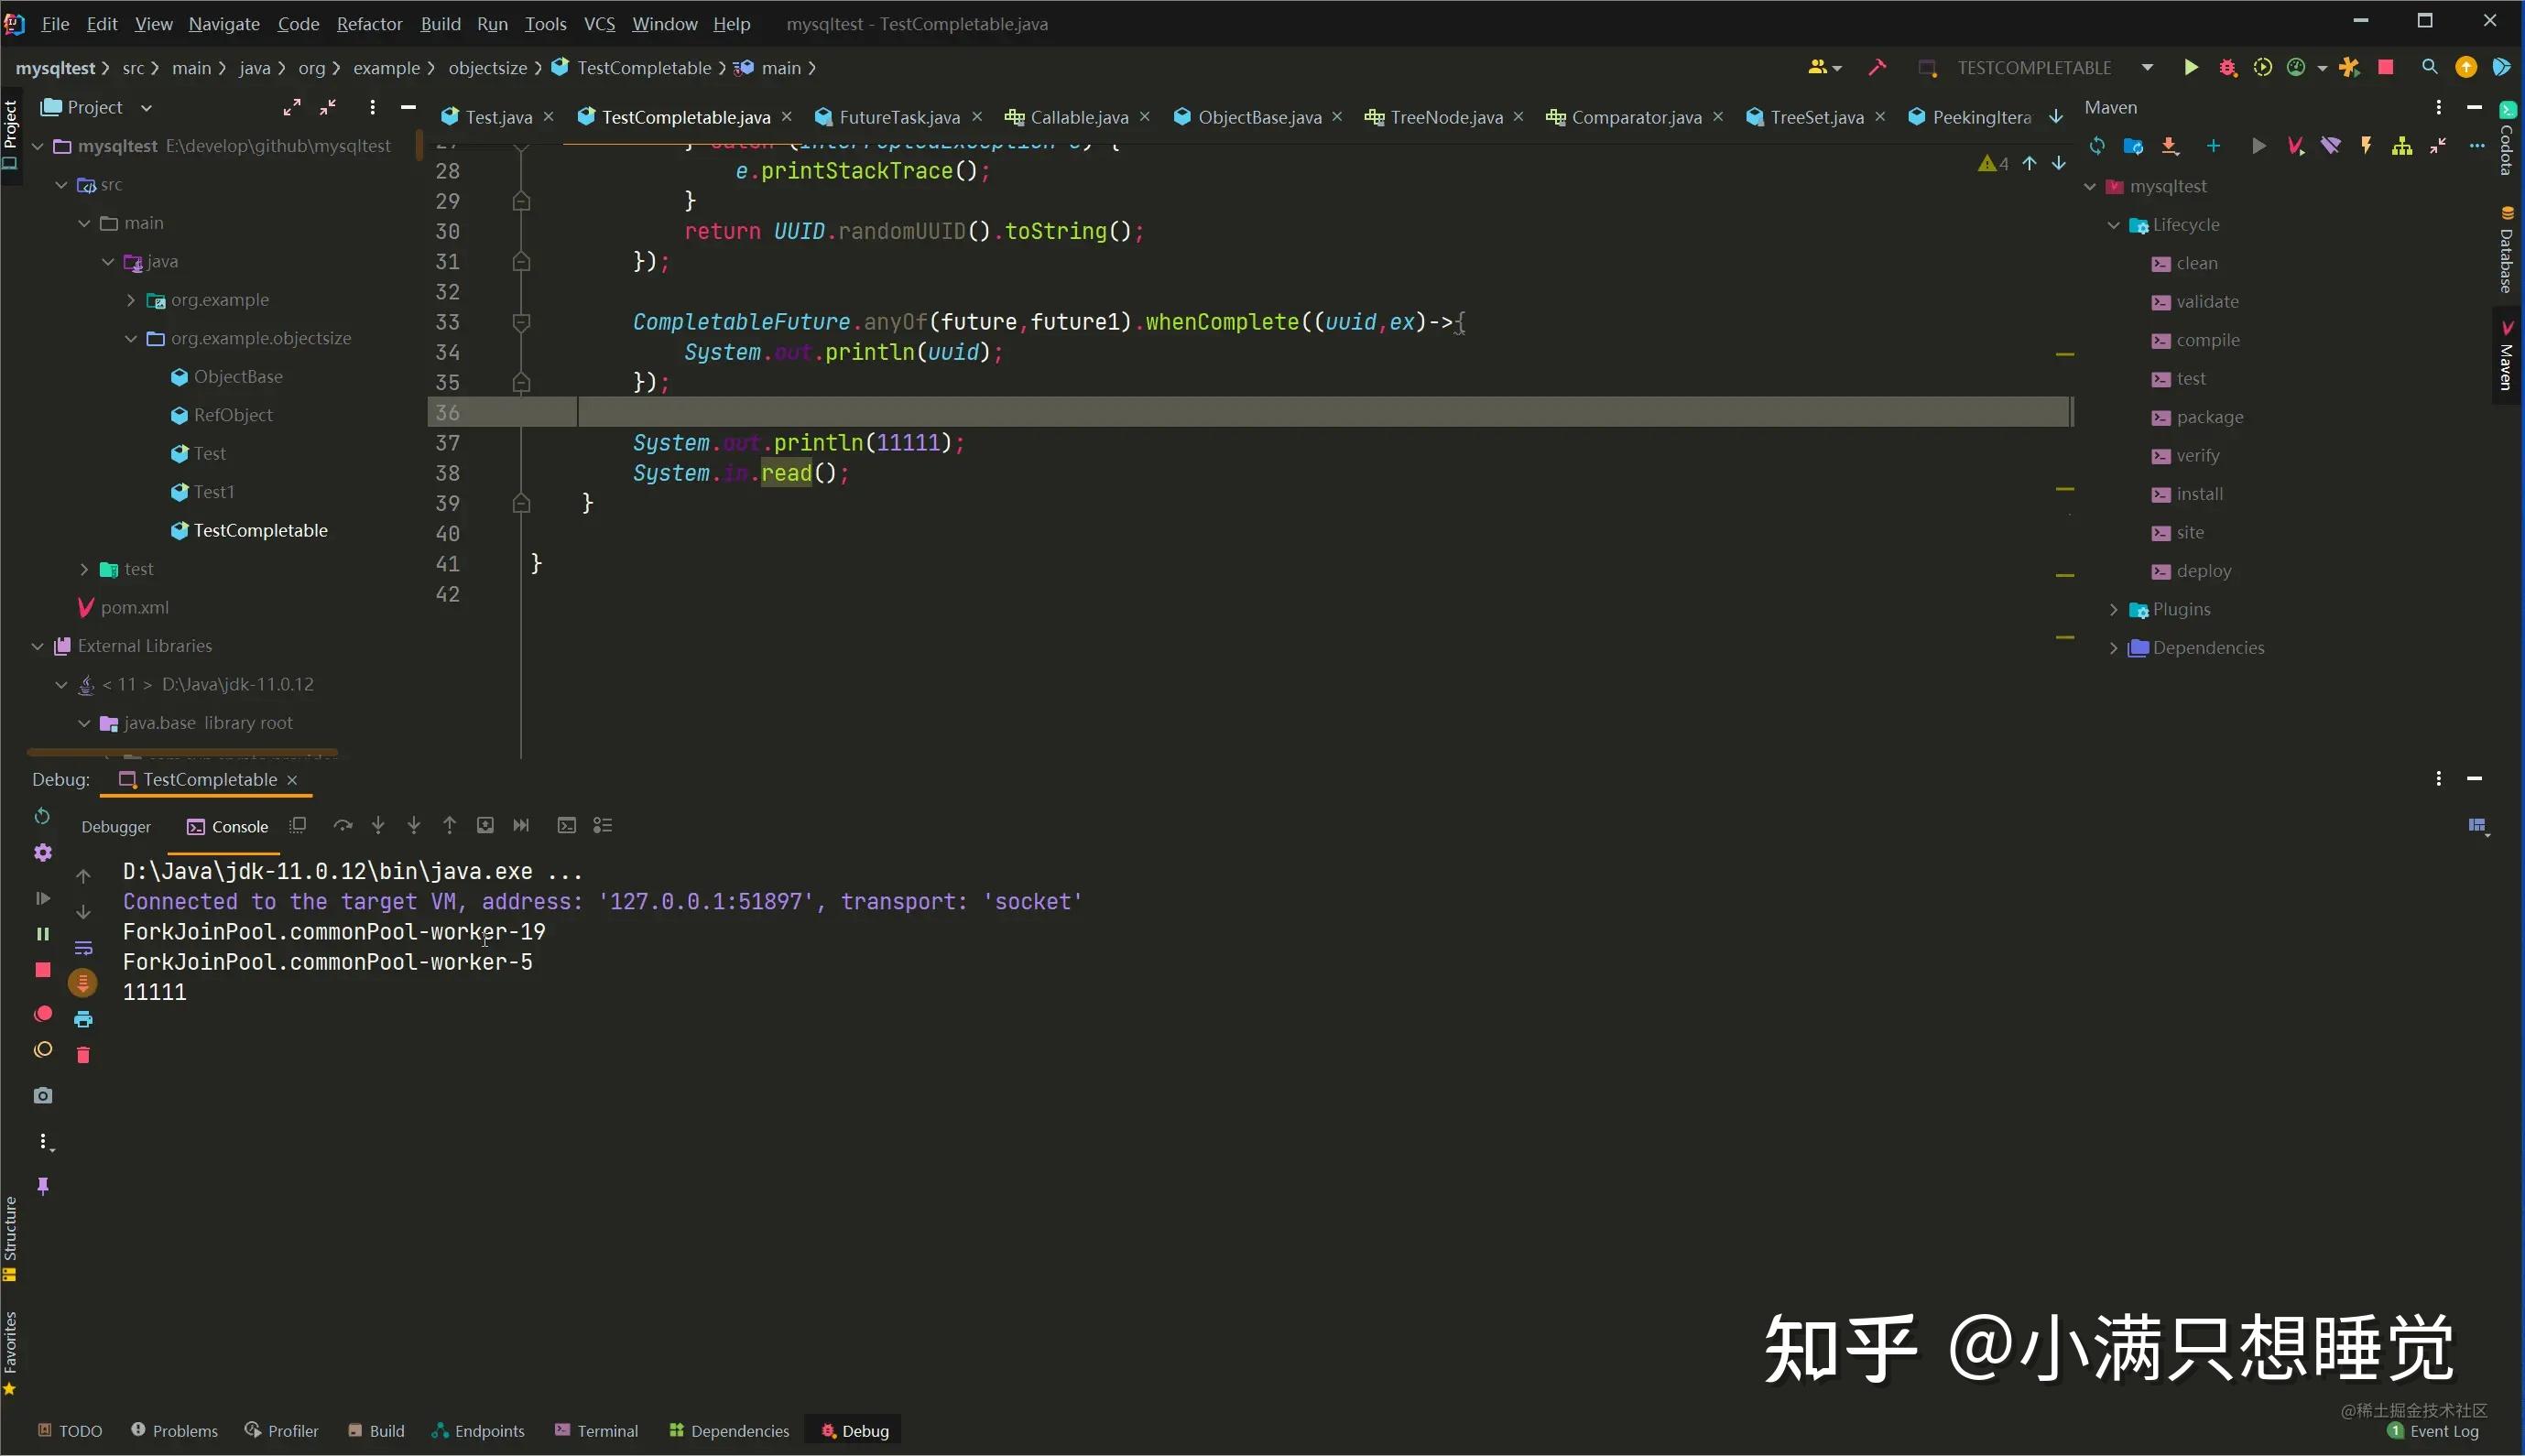Viewport: 2525px width, 1456px height.
Task: Rerun the TestCompletable debug session
Action: tap(43, 817)
